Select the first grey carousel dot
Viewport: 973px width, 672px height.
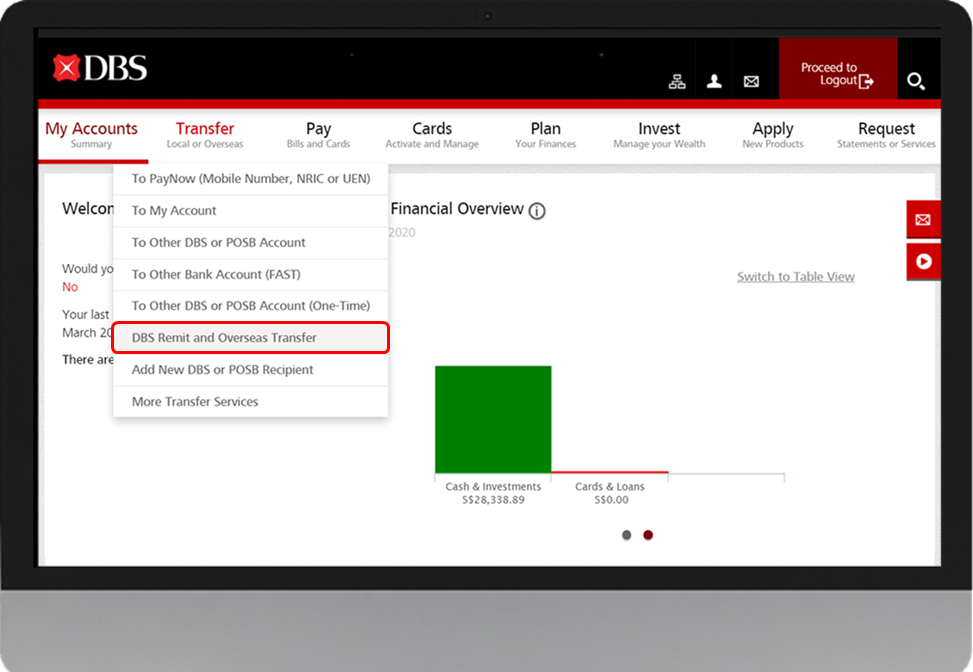(x=627, y=535)
